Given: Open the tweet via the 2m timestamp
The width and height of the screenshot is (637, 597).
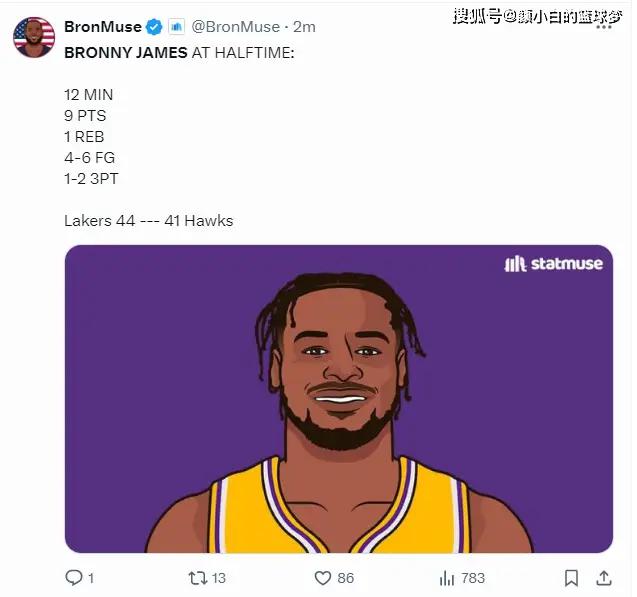Looking at the screenshot, I should 304,26.
